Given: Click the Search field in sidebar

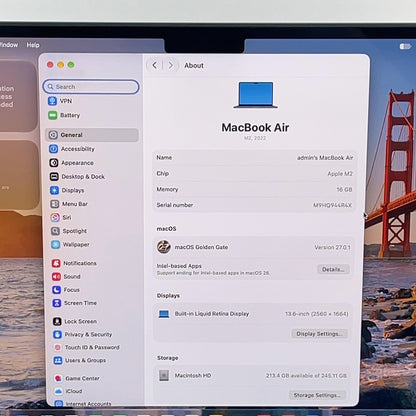Looking at the screenshot, I should pyautogui.click(x=91, y=87).
